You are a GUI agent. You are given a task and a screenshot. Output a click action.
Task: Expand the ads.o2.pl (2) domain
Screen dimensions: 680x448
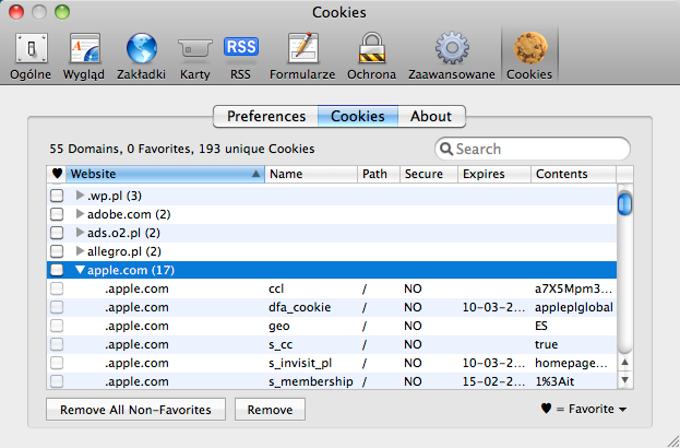[80, 232]
